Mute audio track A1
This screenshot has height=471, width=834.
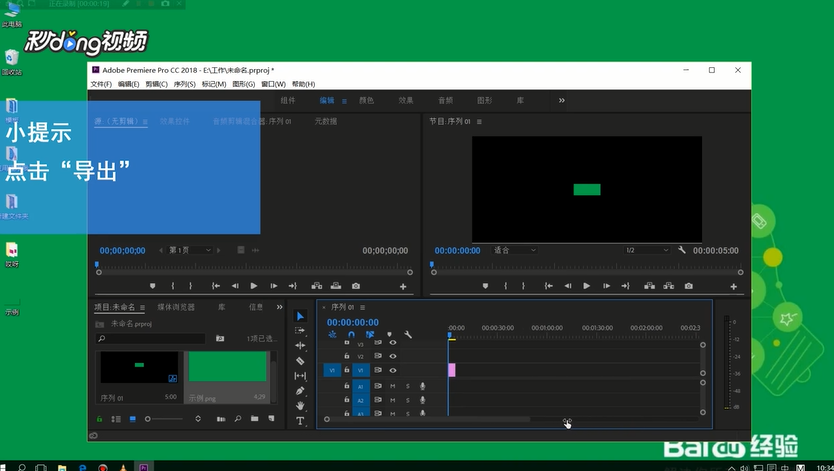(393, 386)
